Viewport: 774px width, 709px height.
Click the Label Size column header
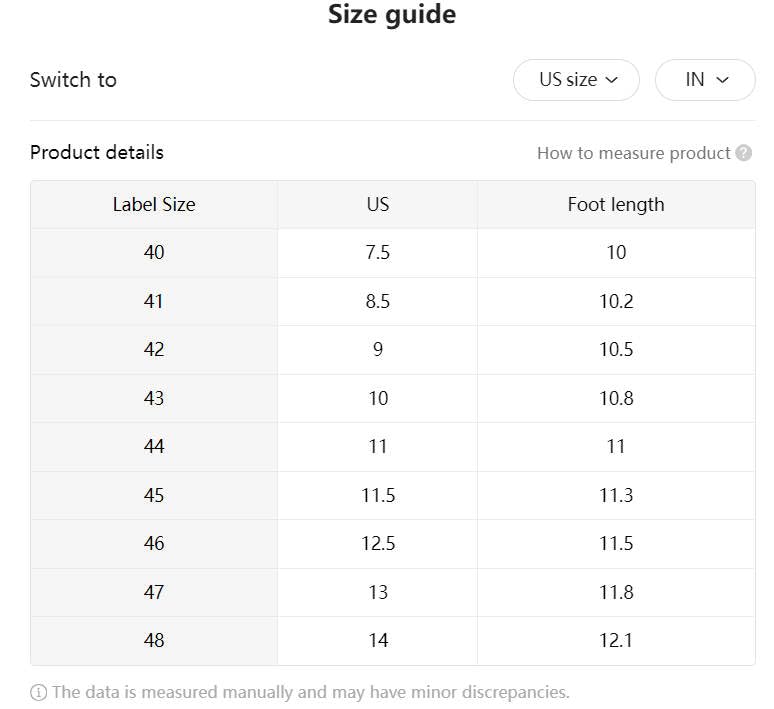coord(154,204)
